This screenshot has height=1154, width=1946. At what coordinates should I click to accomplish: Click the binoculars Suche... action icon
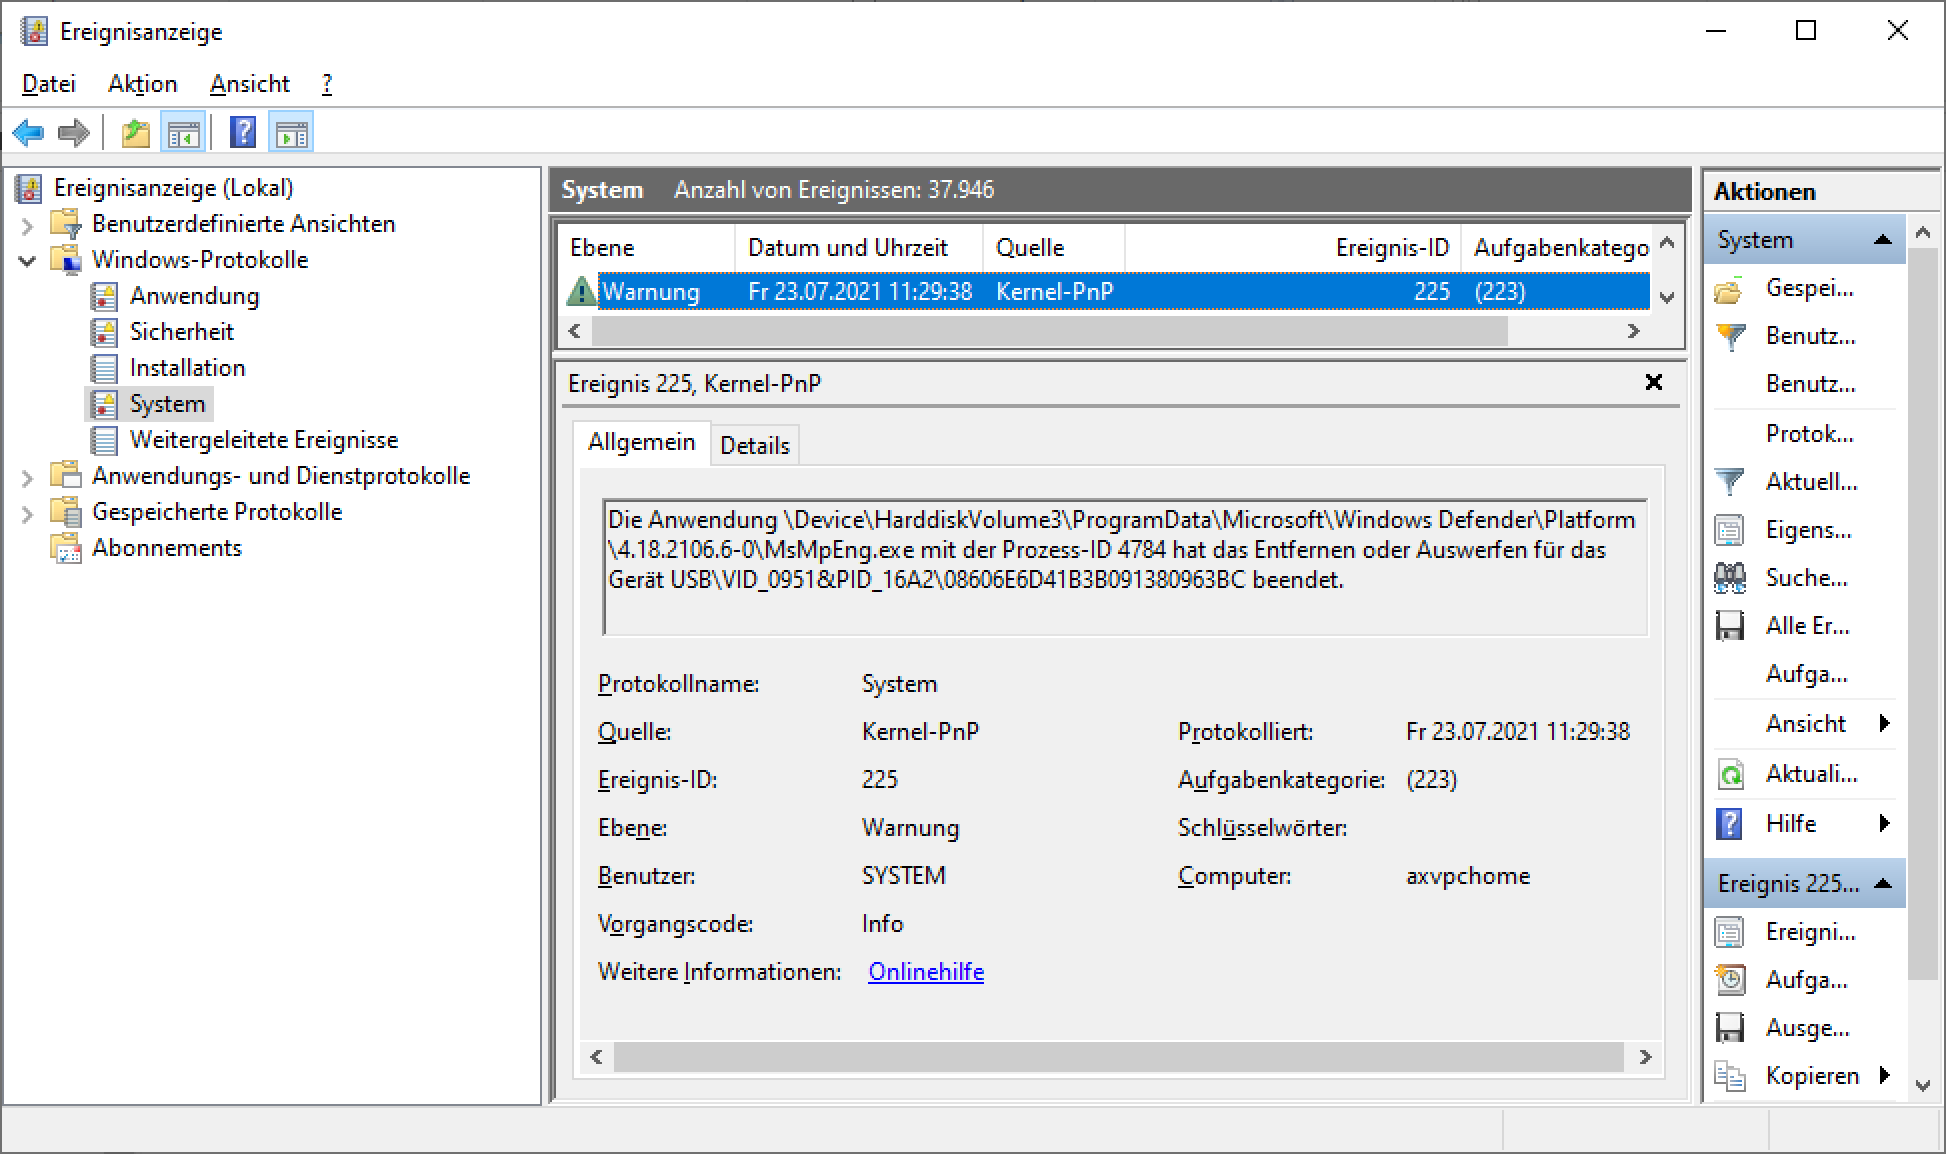point(1729,578)
